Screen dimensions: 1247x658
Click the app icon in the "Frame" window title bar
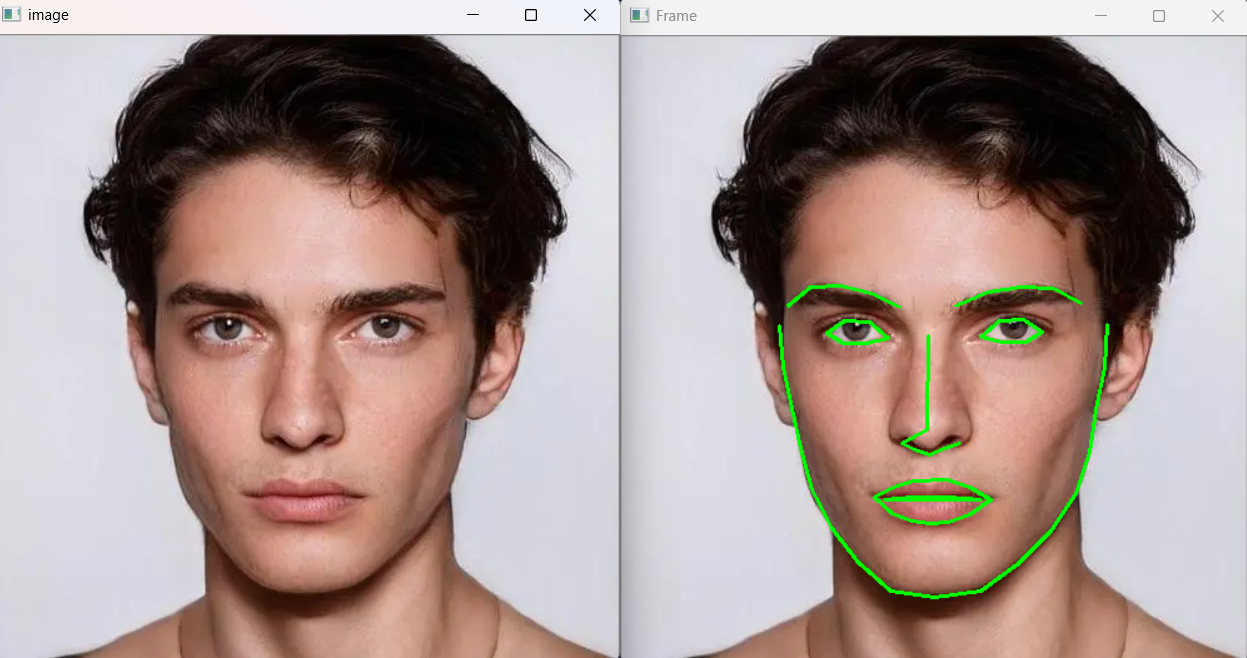[x=639, y=15]
